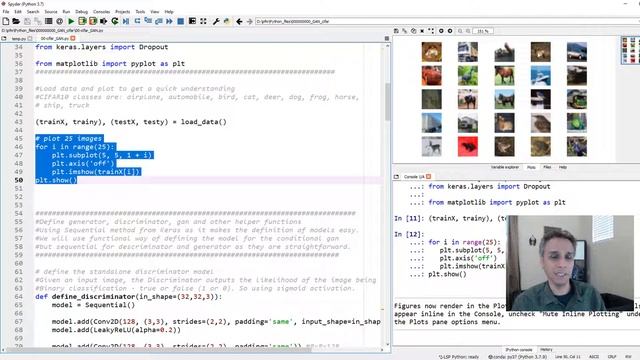The height and width of the screenshot is (360, 640).
Task: Go forward with the right arrow icon
Action: click(x=249, y=21)
